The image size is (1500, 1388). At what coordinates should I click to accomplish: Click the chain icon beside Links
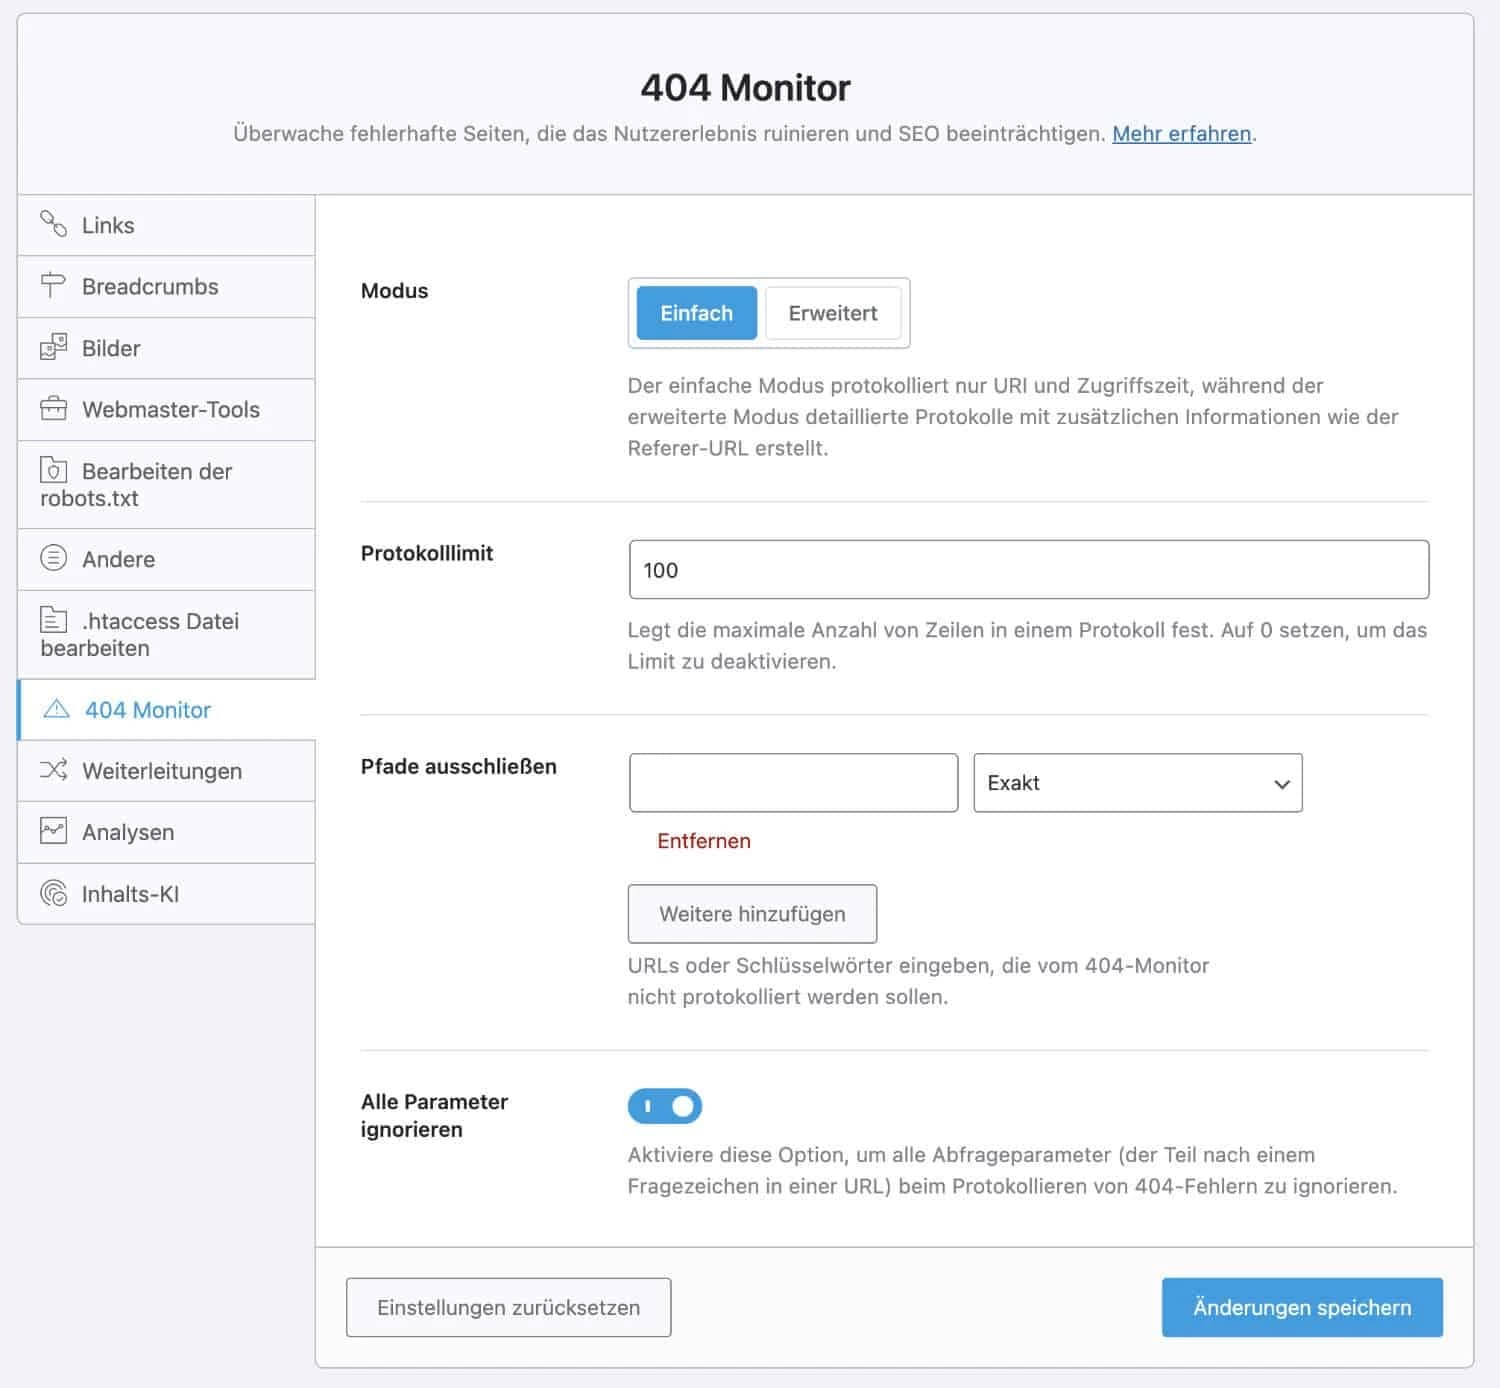(53, 224)
